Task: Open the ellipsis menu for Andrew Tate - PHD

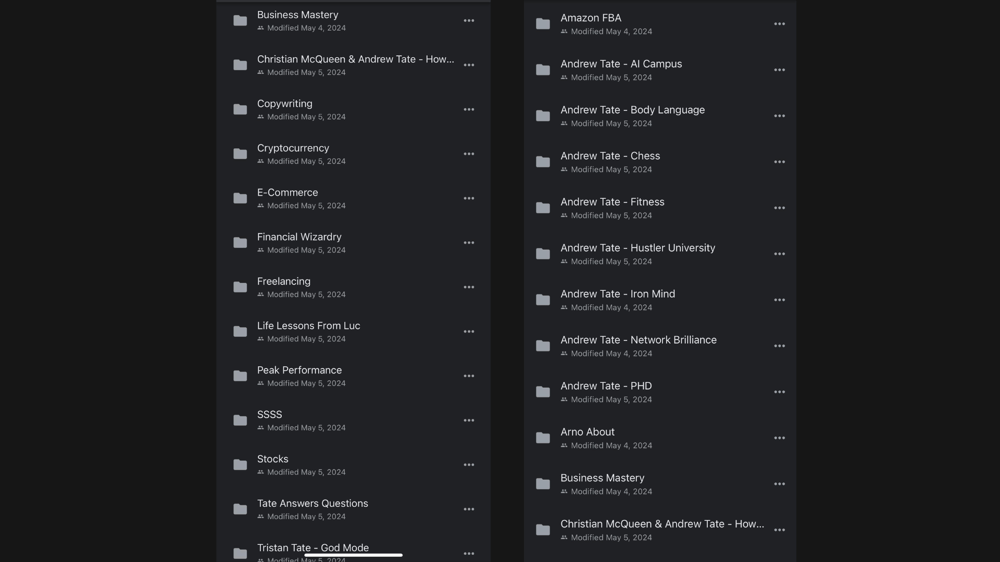Action: click(x=779, y=392)
